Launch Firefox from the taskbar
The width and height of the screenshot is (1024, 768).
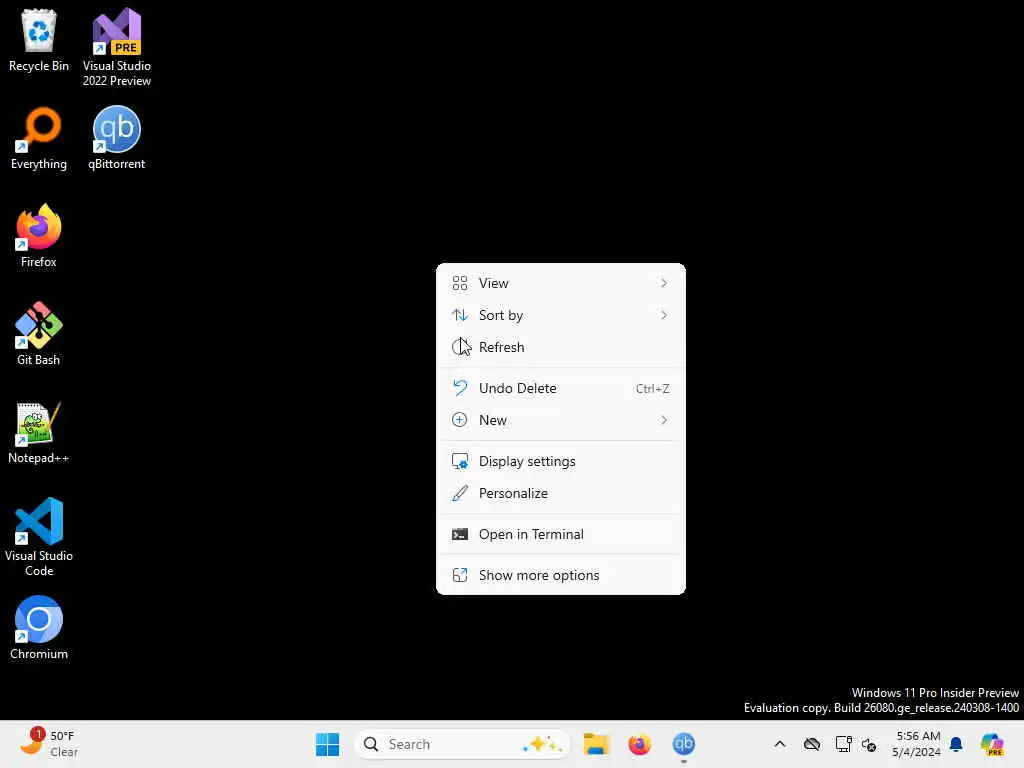click(639, 744)
